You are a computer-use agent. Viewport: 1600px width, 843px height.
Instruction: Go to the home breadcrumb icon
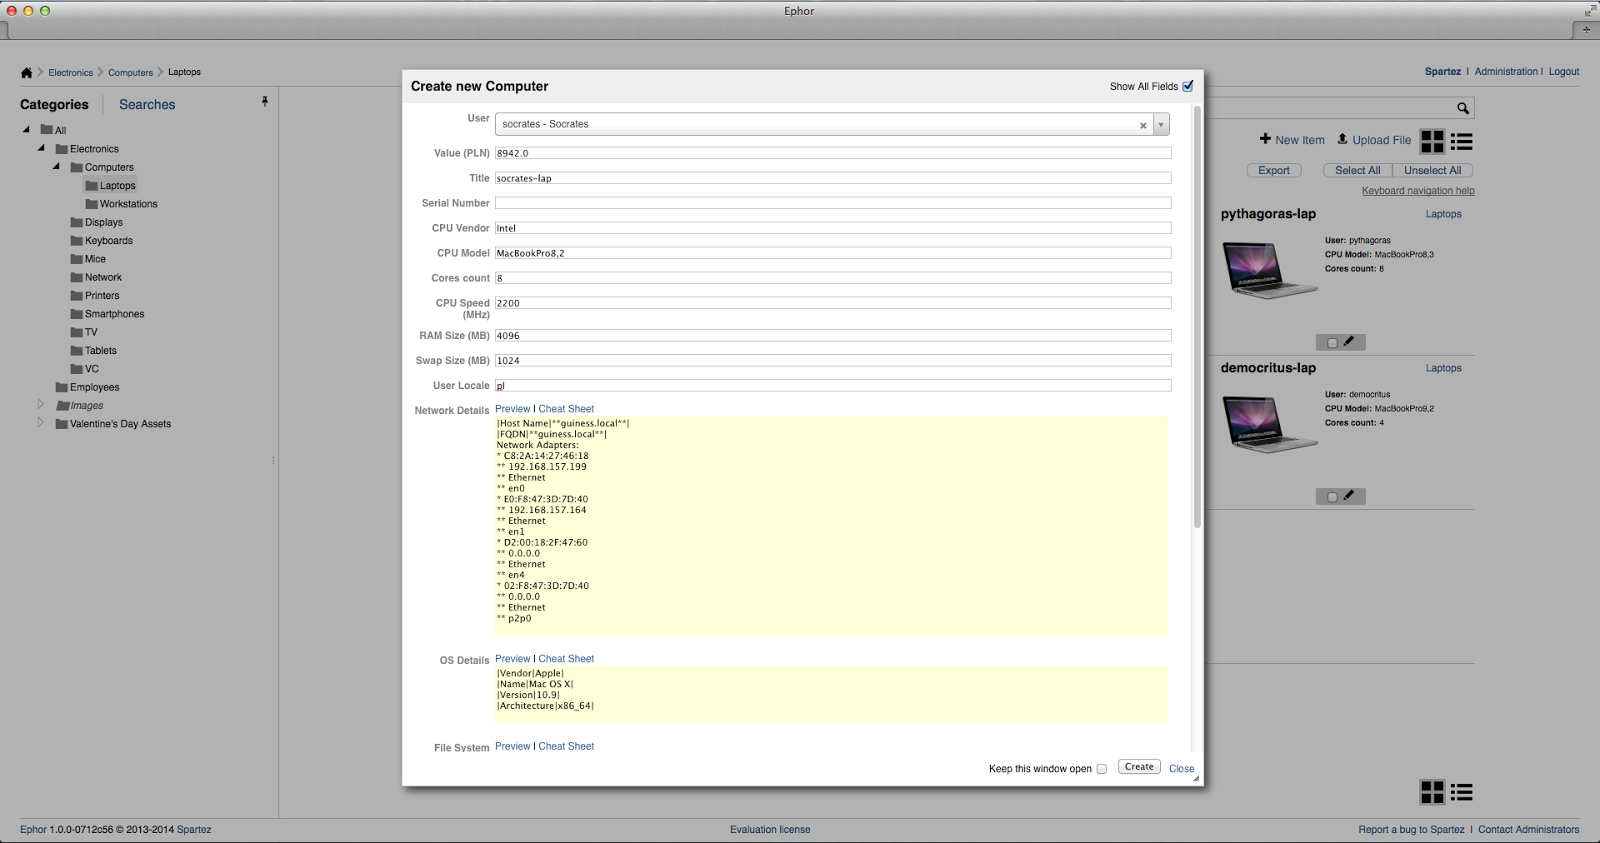pos(26,72)
